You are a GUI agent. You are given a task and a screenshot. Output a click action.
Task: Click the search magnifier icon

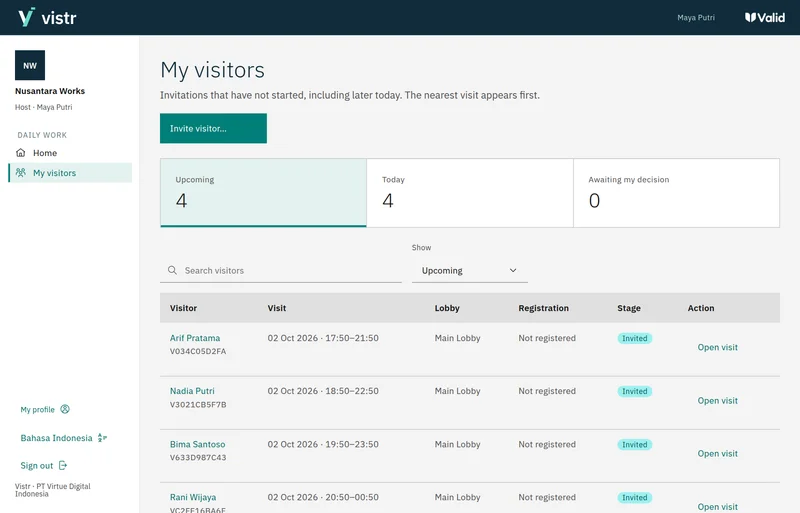click(172, 270)
